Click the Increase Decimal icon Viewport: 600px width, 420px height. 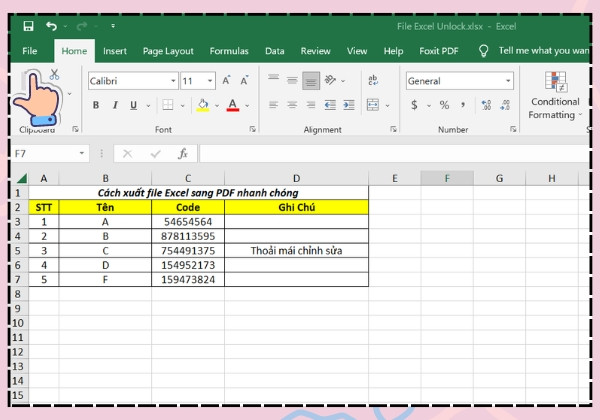(486, 105)
